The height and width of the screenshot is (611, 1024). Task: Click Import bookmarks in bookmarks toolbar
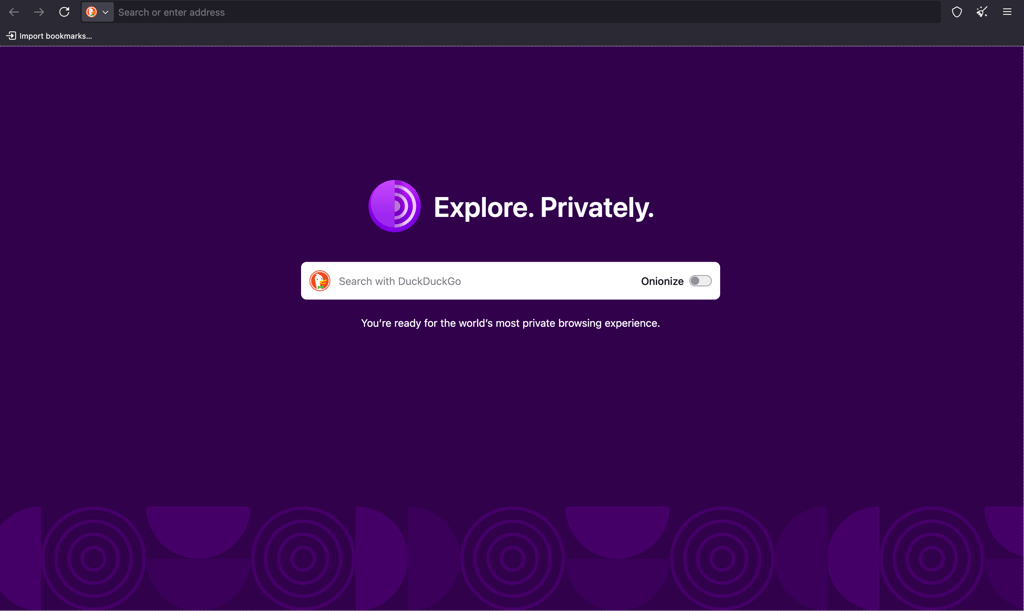pyautogui.click(x=49, y=36)
